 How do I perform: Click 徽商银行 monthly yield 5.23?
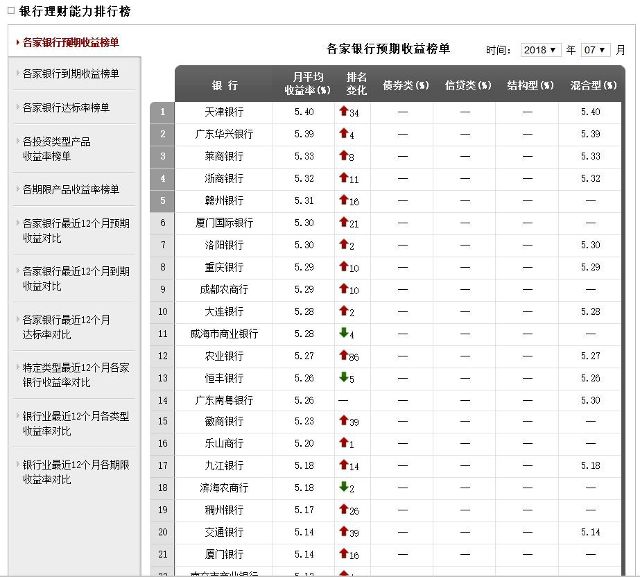[x=304, y=421]
